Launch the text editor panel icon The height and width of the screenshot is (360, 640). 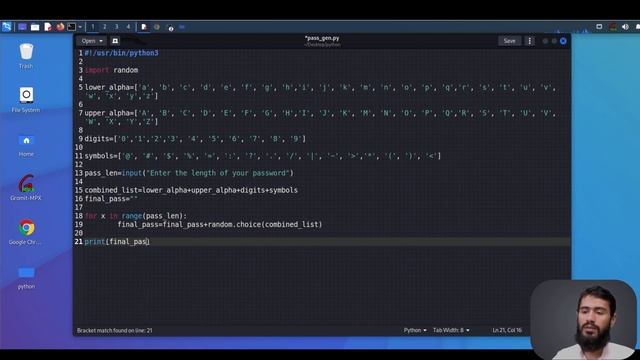[x=48, y=27]
